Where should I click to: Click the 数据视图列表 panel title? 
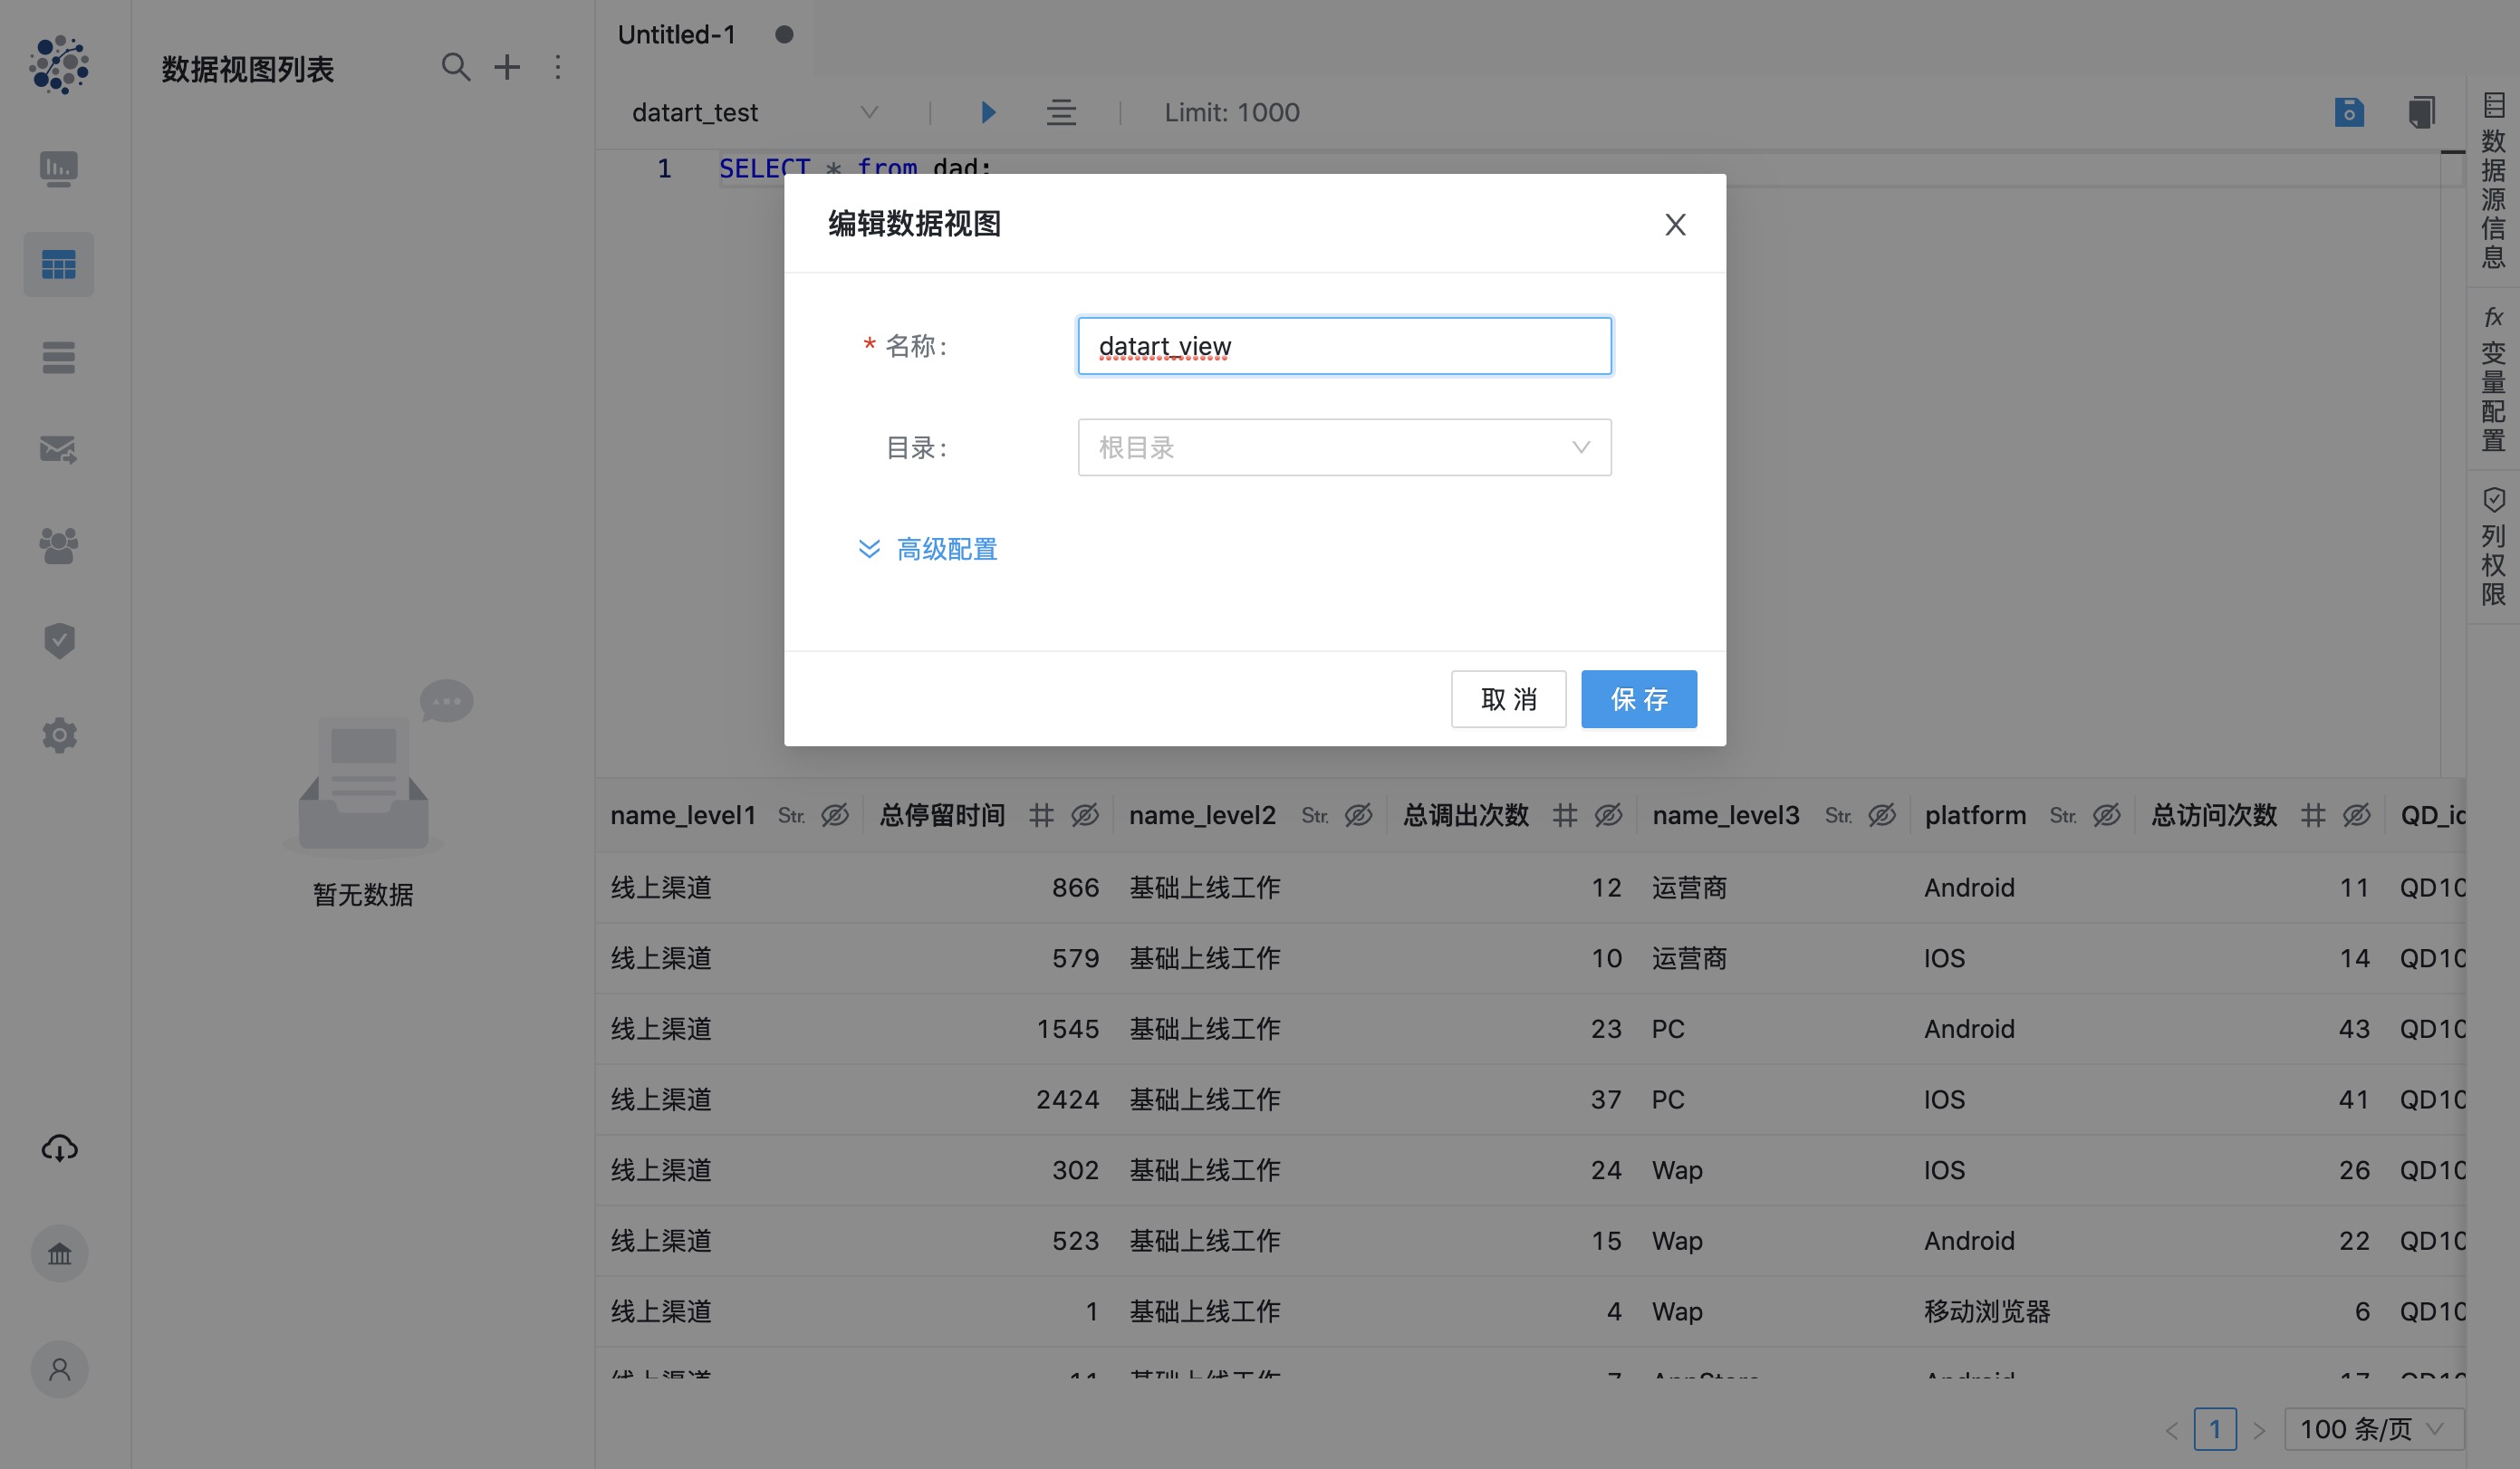[x=248, y=69]
